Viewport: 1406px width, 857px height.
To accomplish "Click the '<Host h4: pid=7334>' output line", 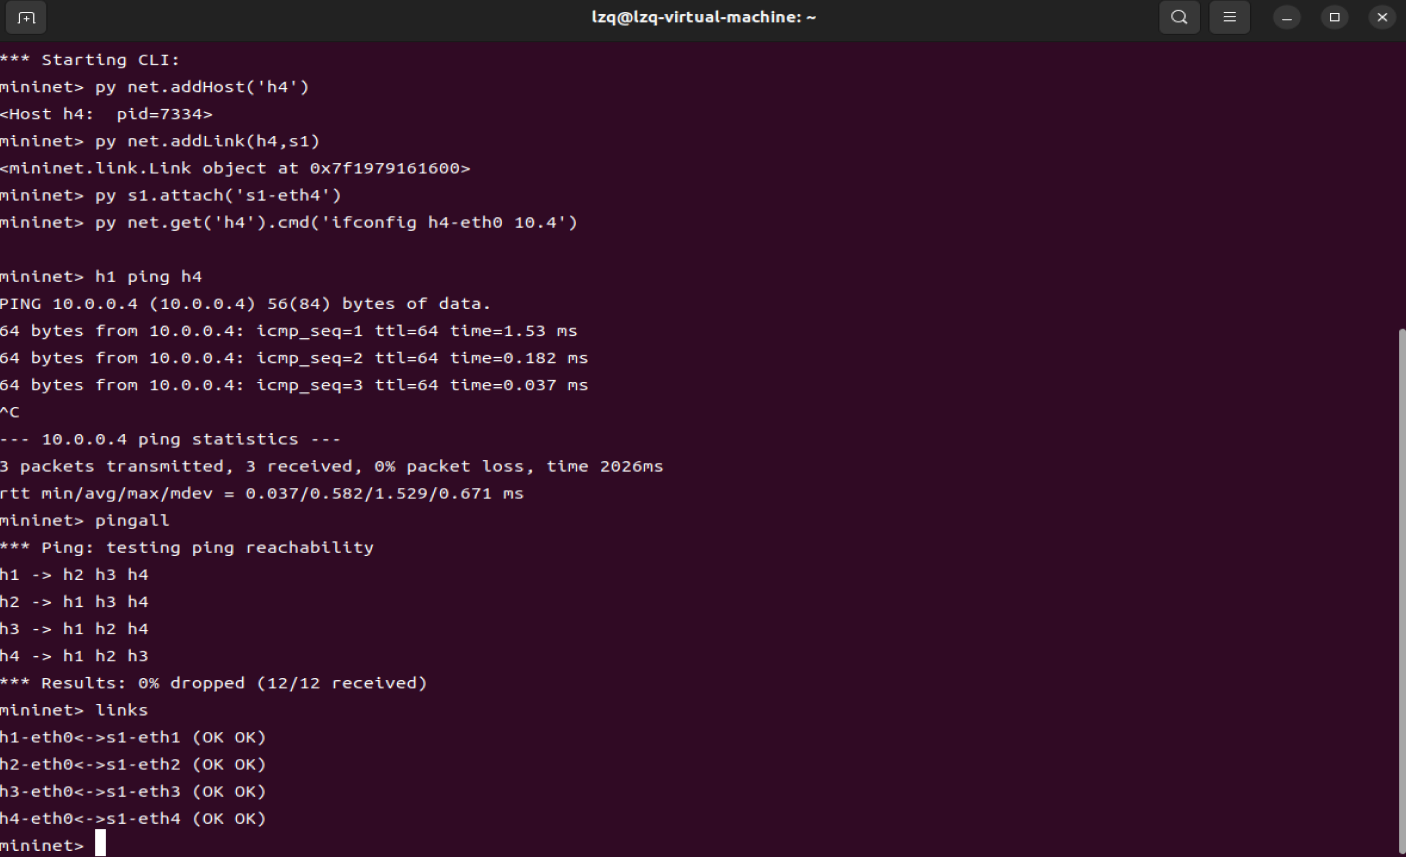I will pyautogui.click(x=107, y=114).
